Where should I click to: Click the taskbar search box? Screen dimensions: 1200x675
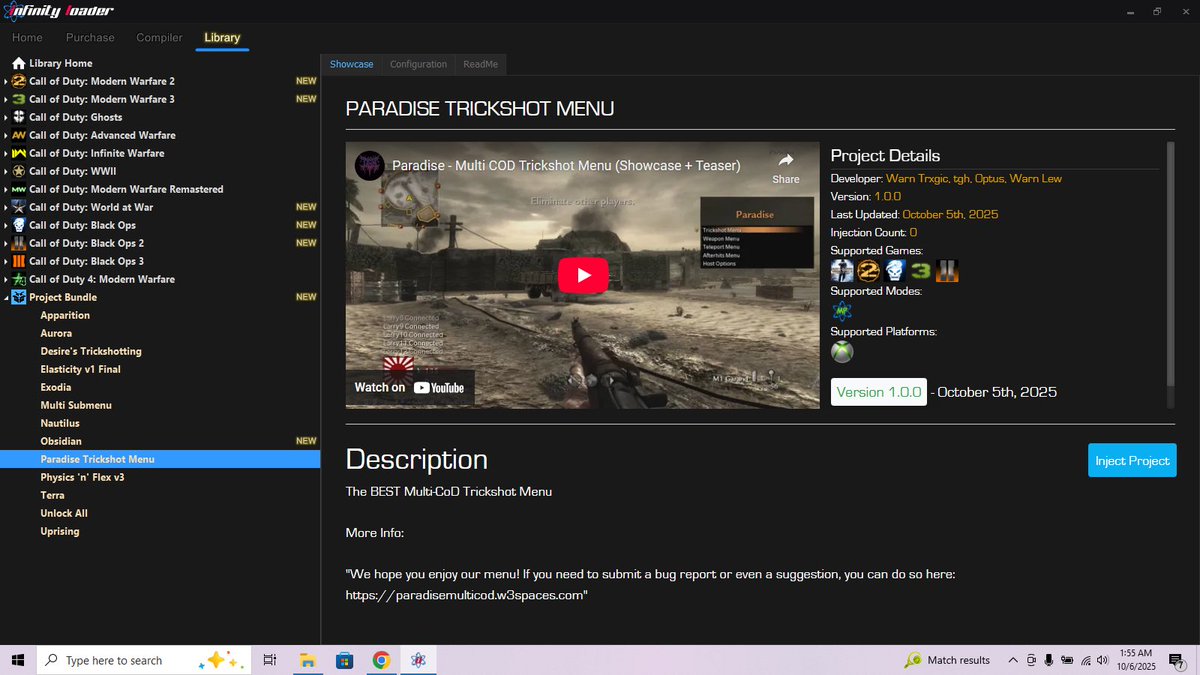pos(143,660)
